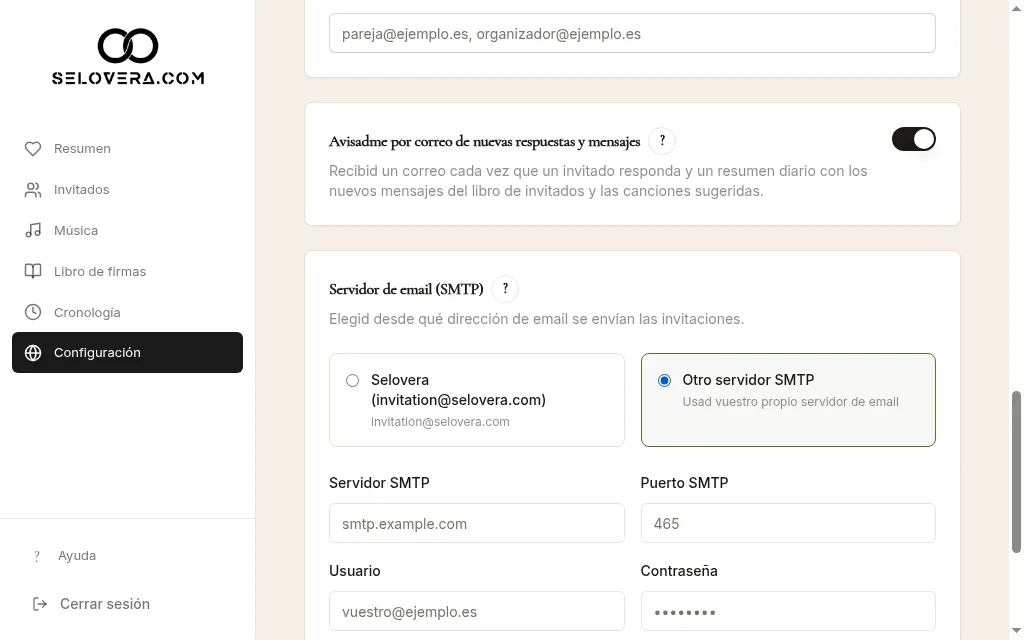Click the logout arrow icon beside Cerrar sesión

(x=40, y=604)
